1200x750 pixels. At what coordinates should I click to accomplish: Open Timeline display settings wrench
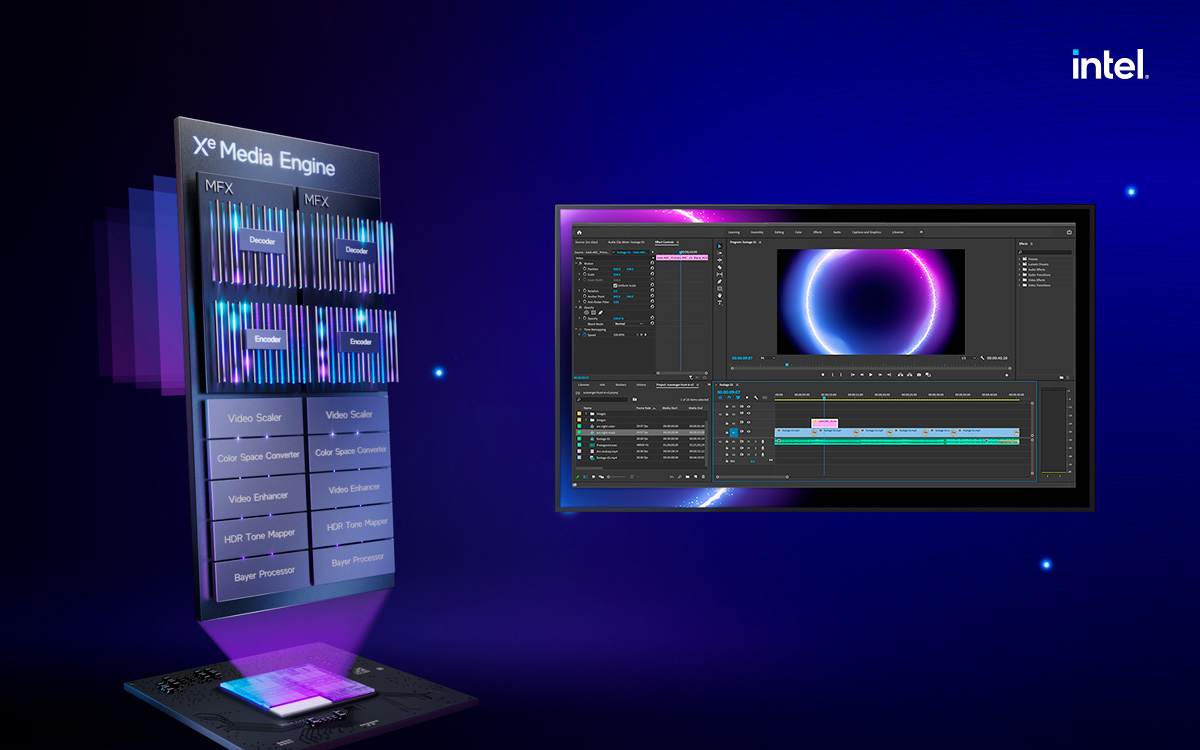point(756,397)
